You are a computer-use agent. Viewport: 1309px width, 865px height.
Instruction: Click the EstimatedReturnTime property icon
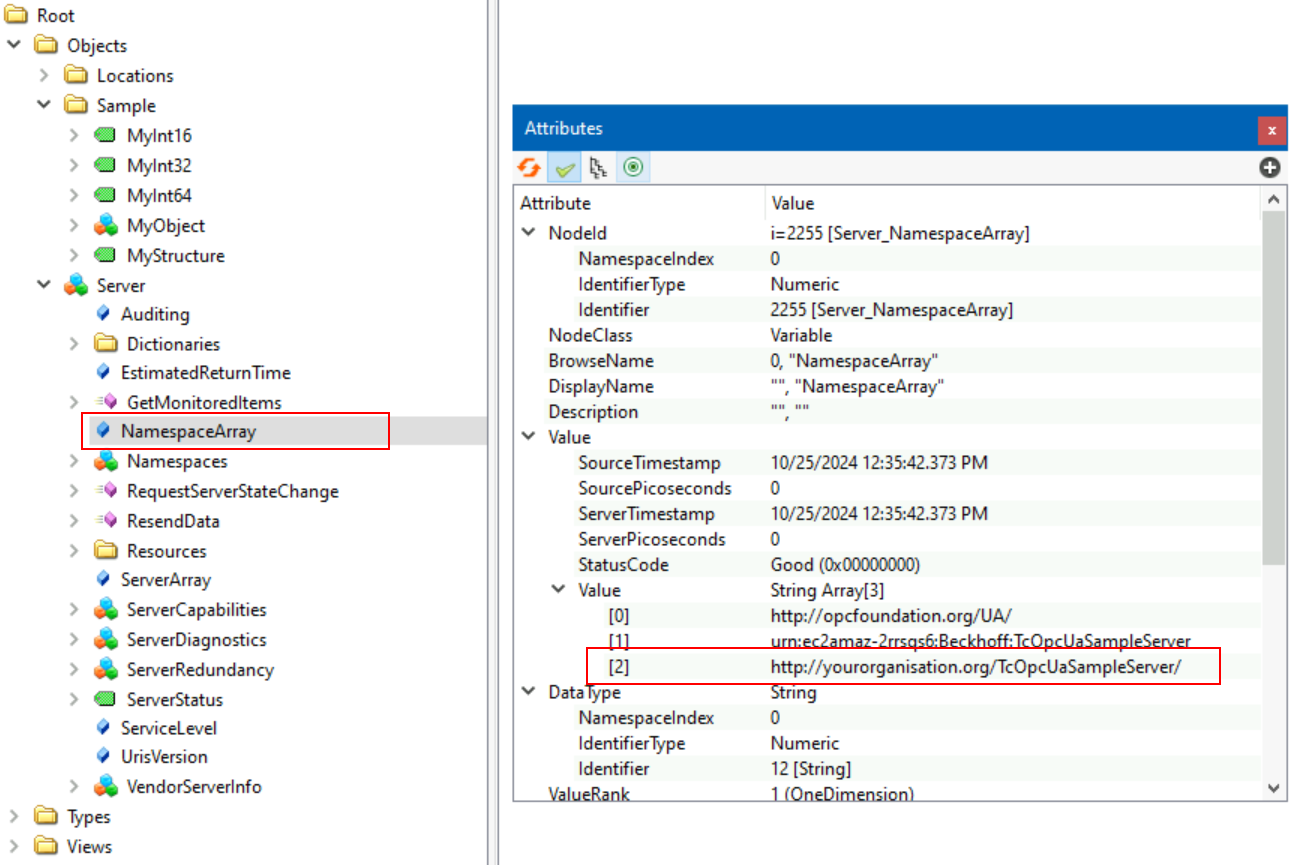[102, 373]
